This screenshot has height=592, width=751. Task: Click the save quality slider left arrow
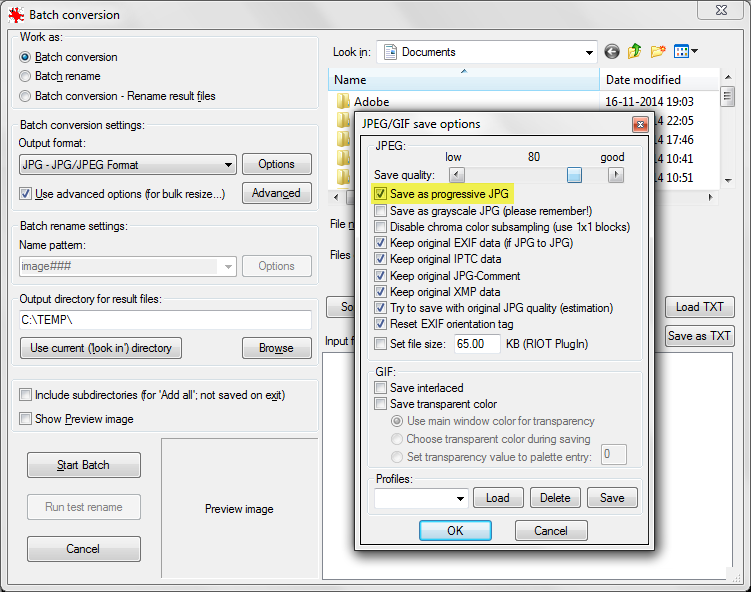click(457, 175)
